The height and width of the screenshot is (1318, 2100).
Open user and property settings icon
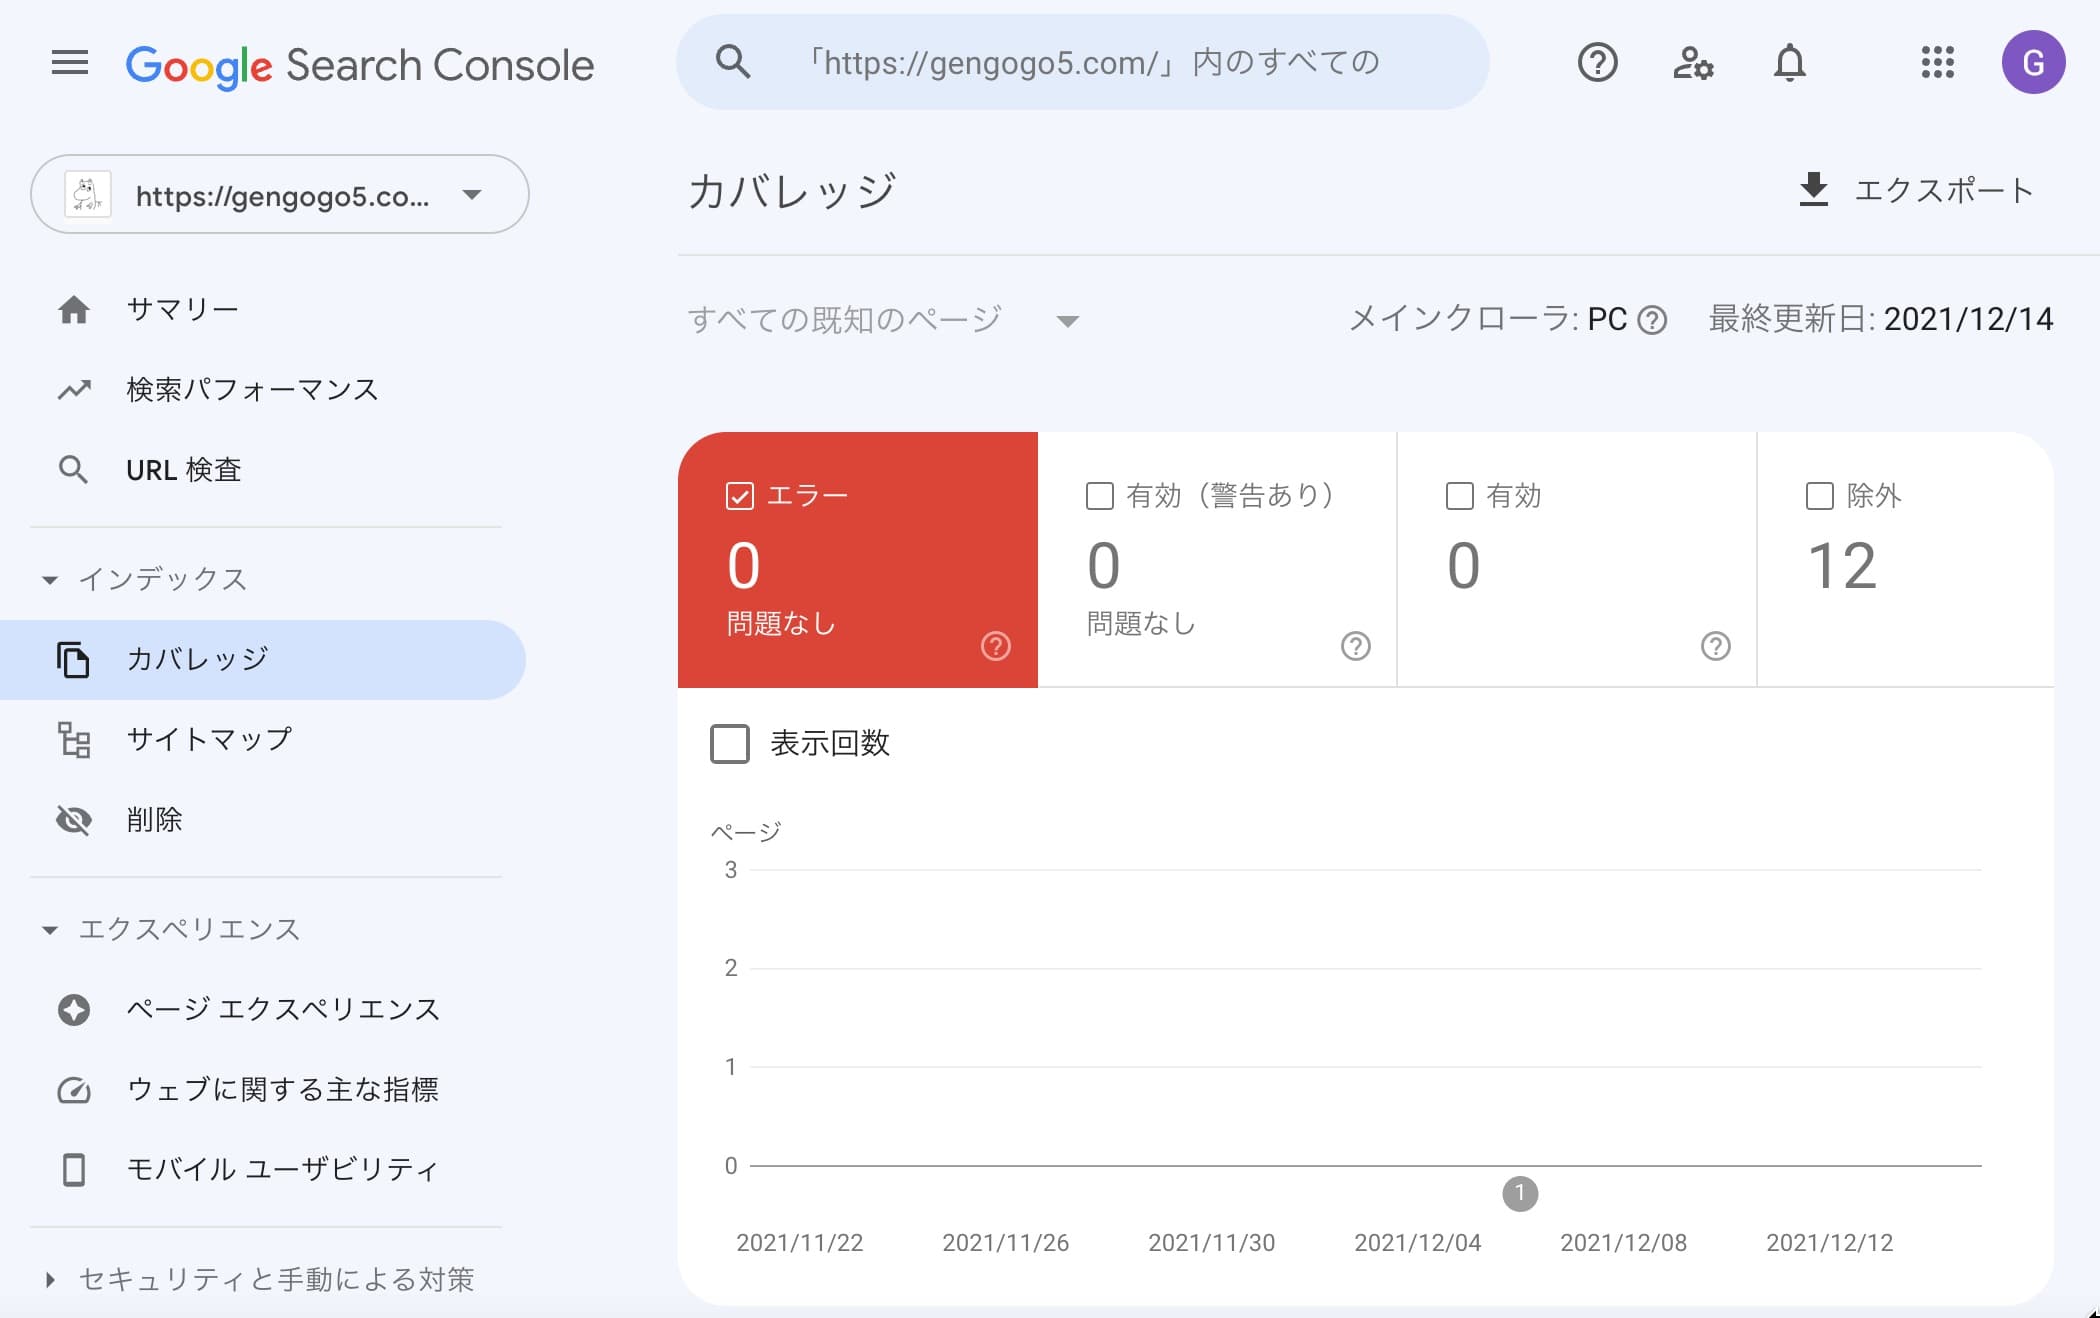pos(1693,63)
